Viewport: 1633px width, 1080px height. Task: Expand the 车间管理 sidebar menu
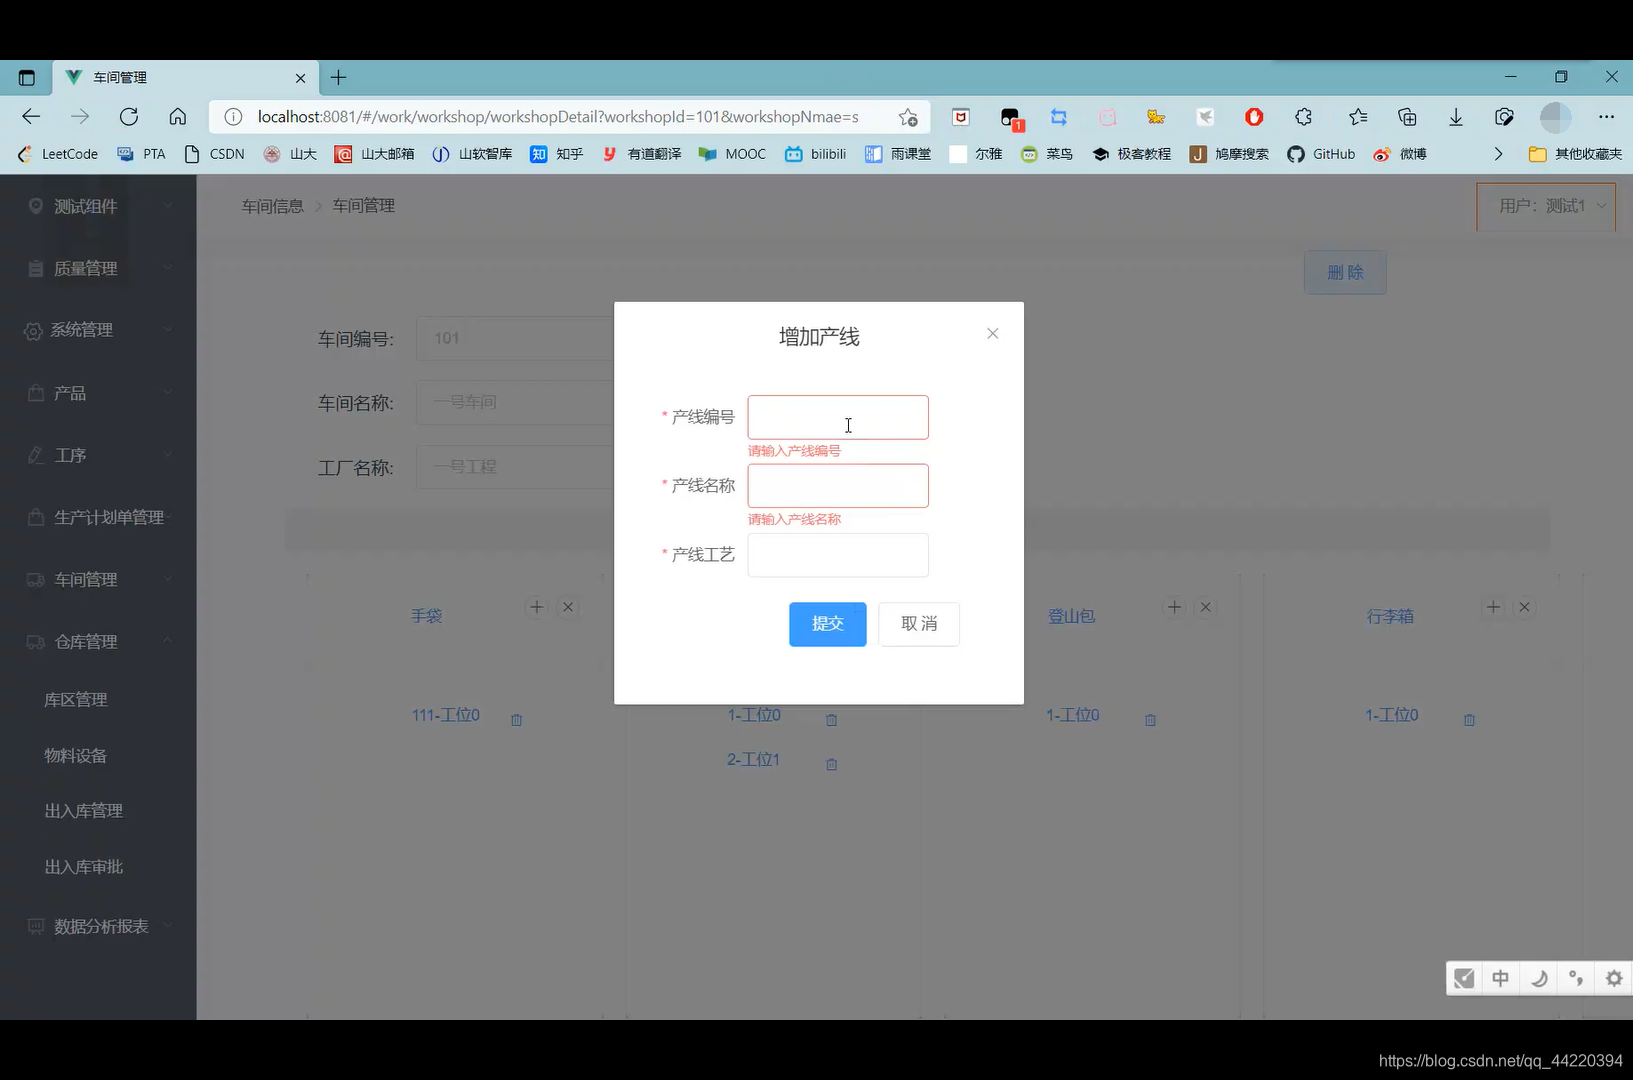pyautogui.click(x=98, y=579)
